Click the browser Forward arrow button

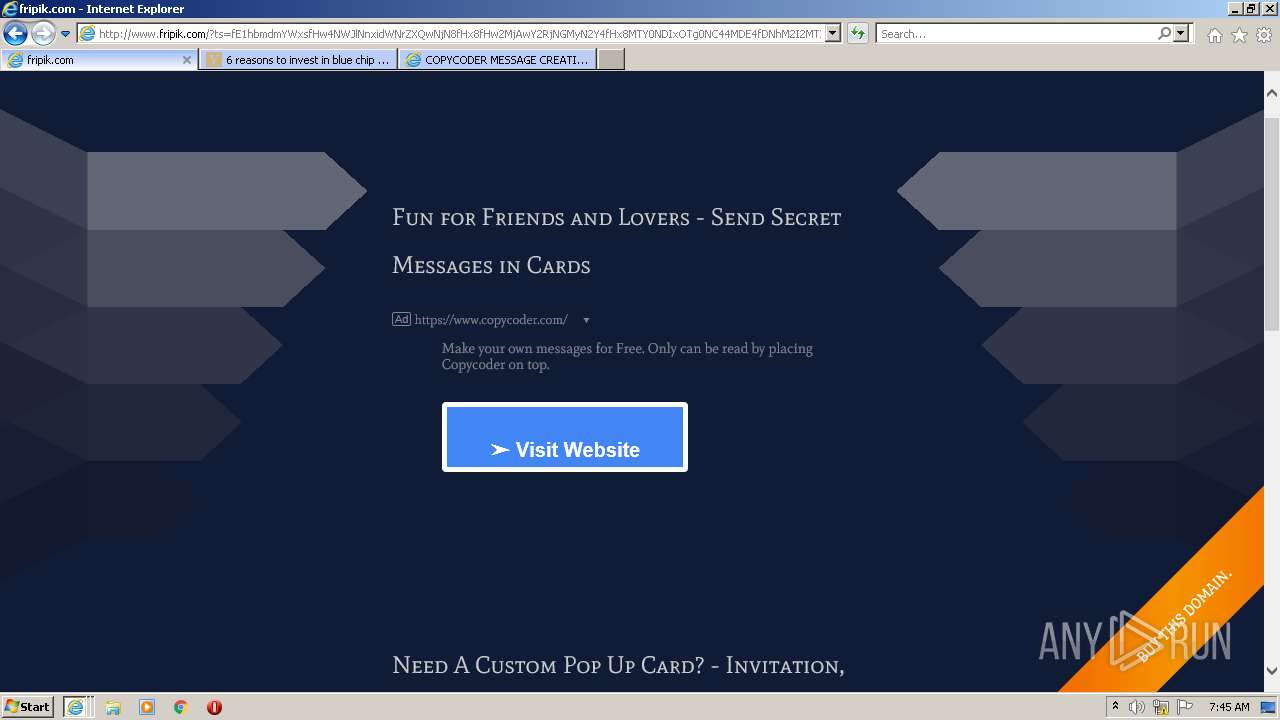43,33
